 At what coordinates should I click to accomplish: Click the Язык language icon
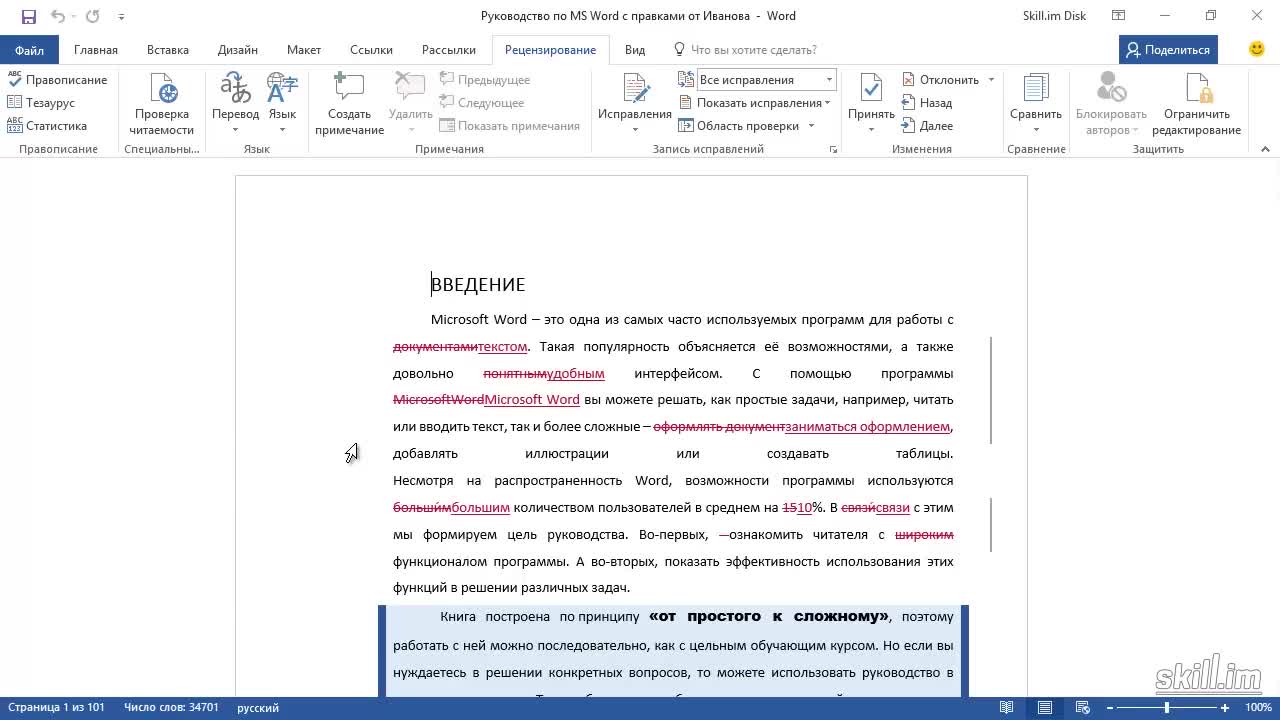pyautogui.click(x=282, y=88)
